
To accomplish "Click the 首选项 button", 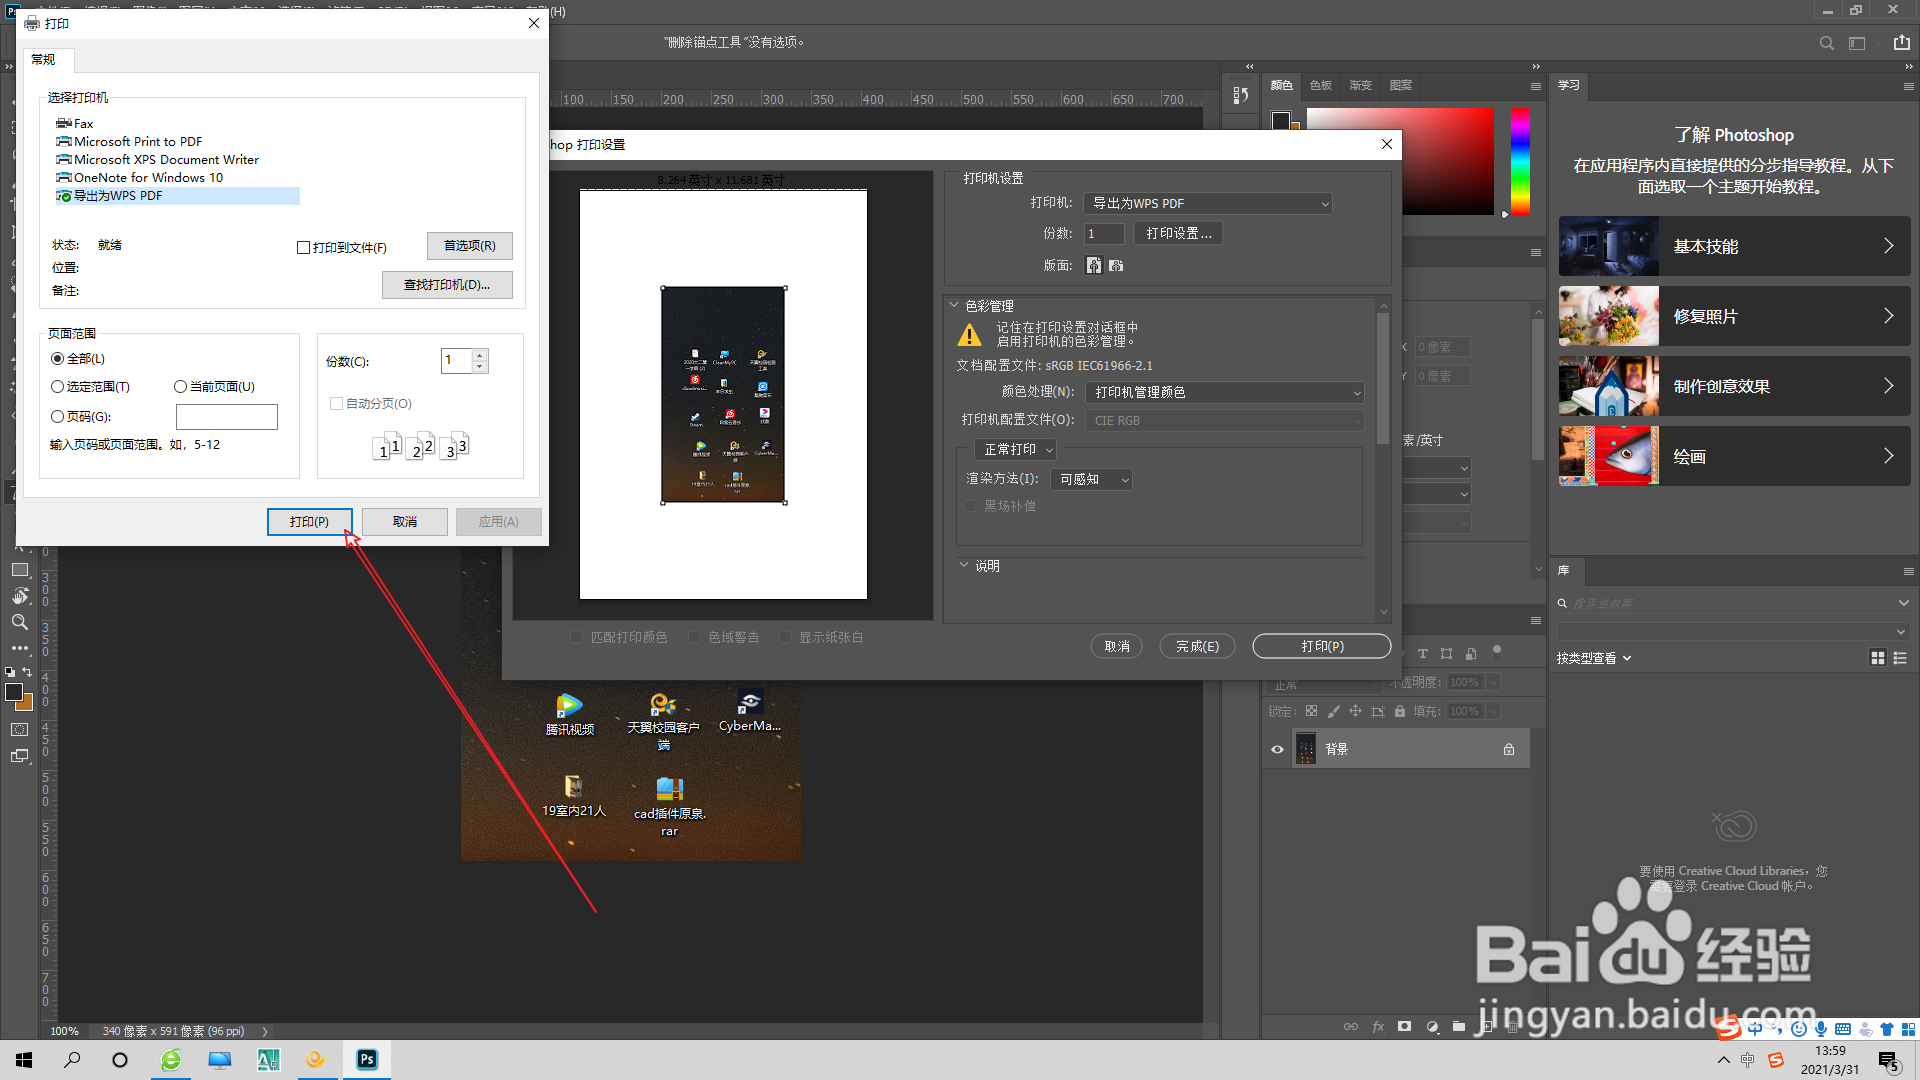I will (x=469, y=246).
